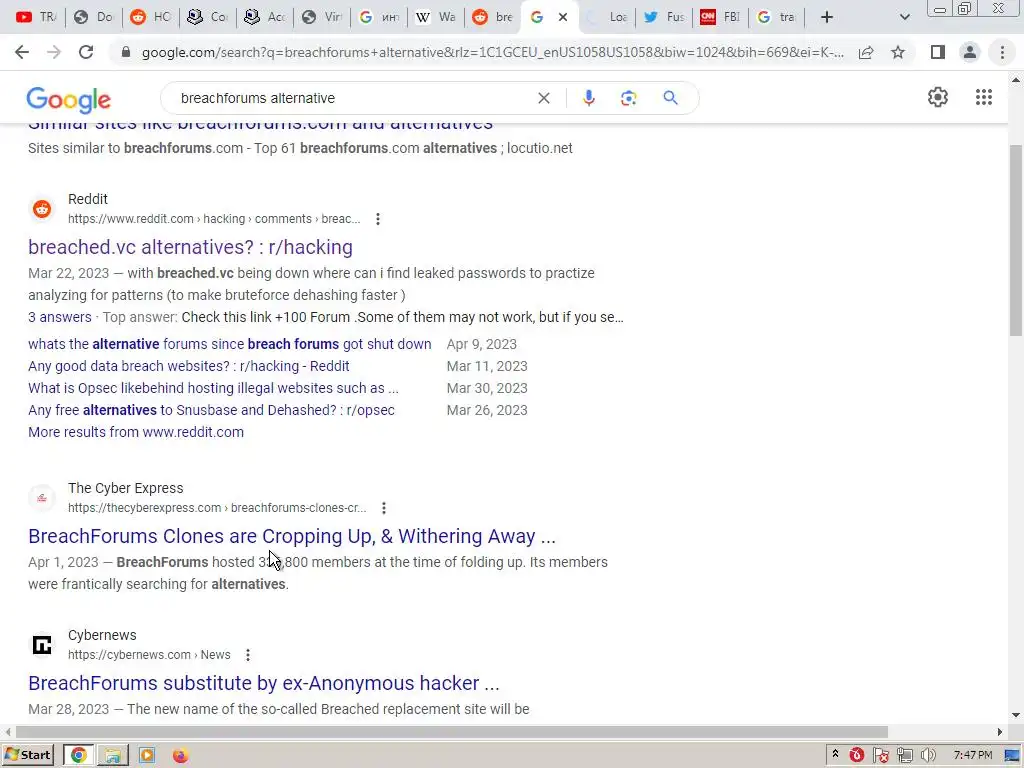This screenshot has height=768, width=1024.
Task: Click the '3 answers' link
Action: pyautogui.click(x=60, y=317)
